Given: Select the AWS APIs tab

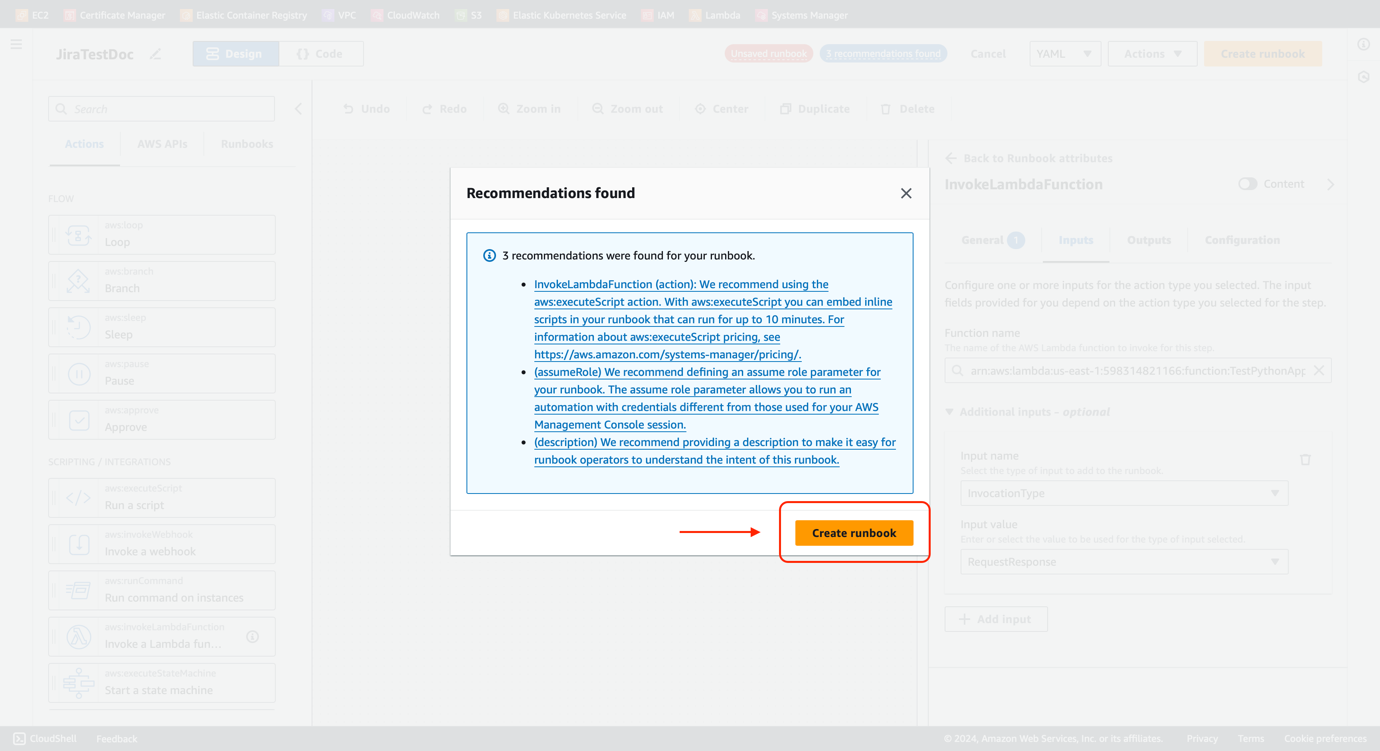Looking at the screenshot, I should [162, 144].
